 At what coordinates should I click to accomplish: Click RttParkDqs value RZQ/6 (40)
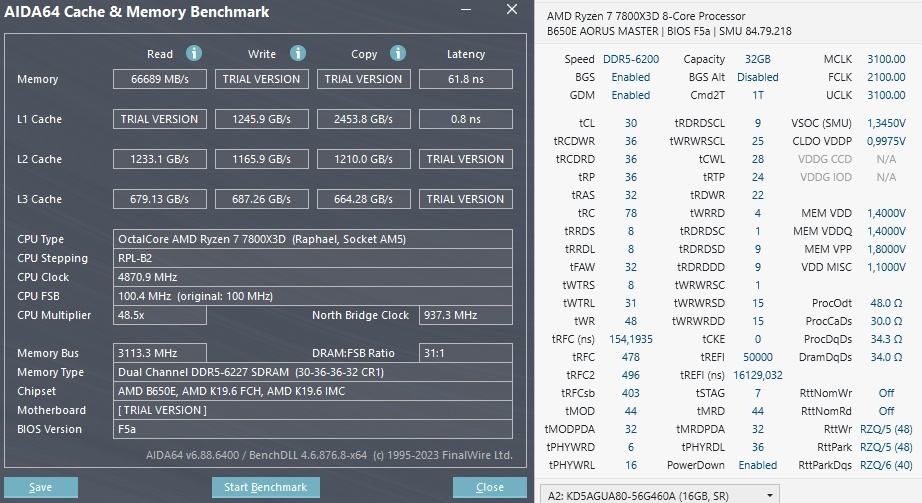coord(886,465)
